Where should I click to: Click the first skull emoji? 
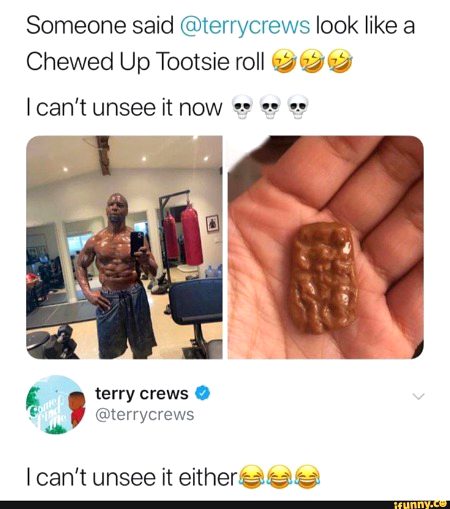point(242,107)
